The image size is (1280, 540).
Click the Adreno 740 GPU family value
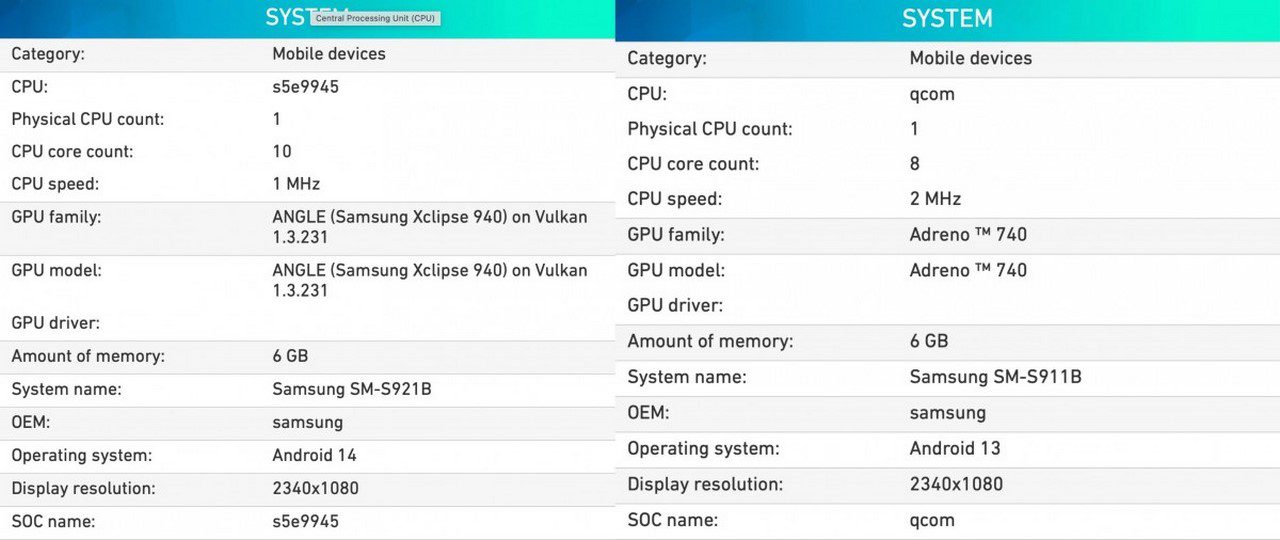coord(967,235)
